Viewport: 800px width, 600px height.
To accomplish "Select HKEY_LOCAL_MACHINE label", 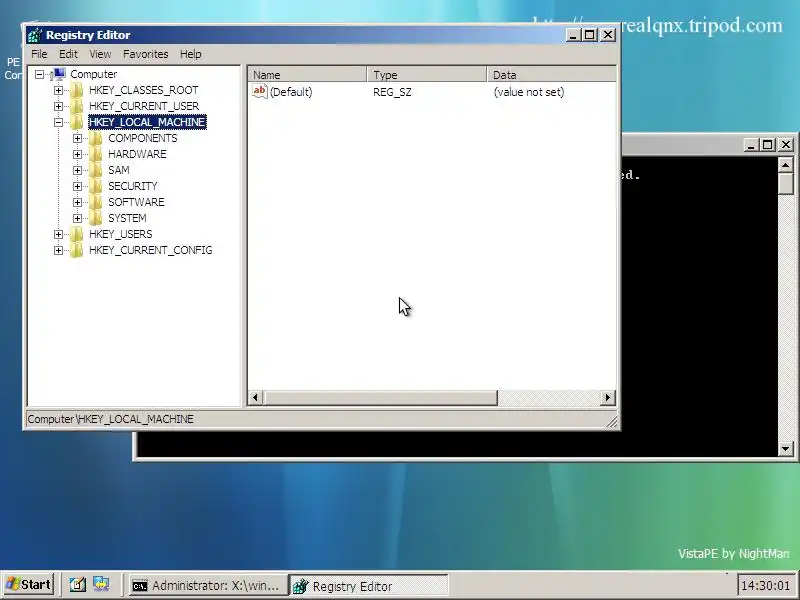I will (x=147, y=122).
